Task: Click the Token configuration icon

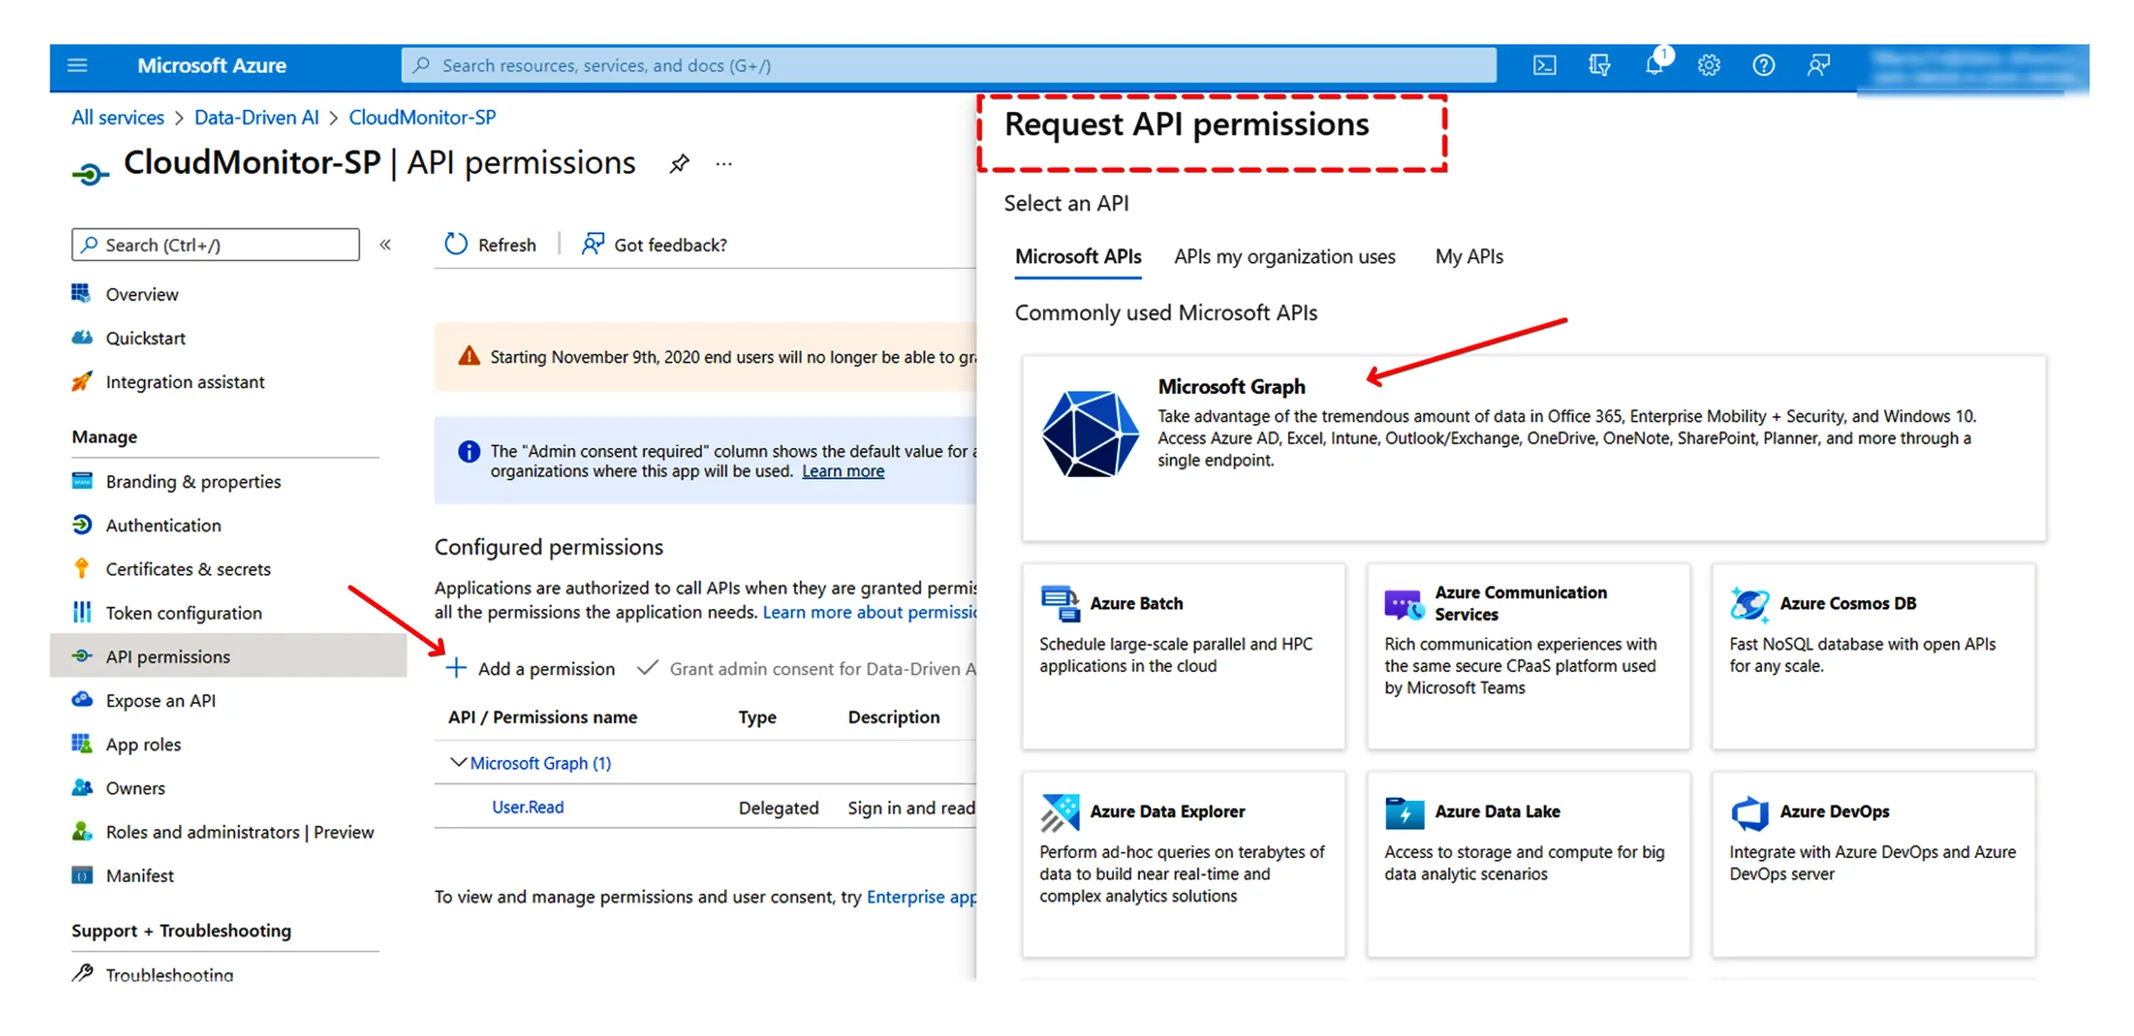Action: (x=82, y=612)
